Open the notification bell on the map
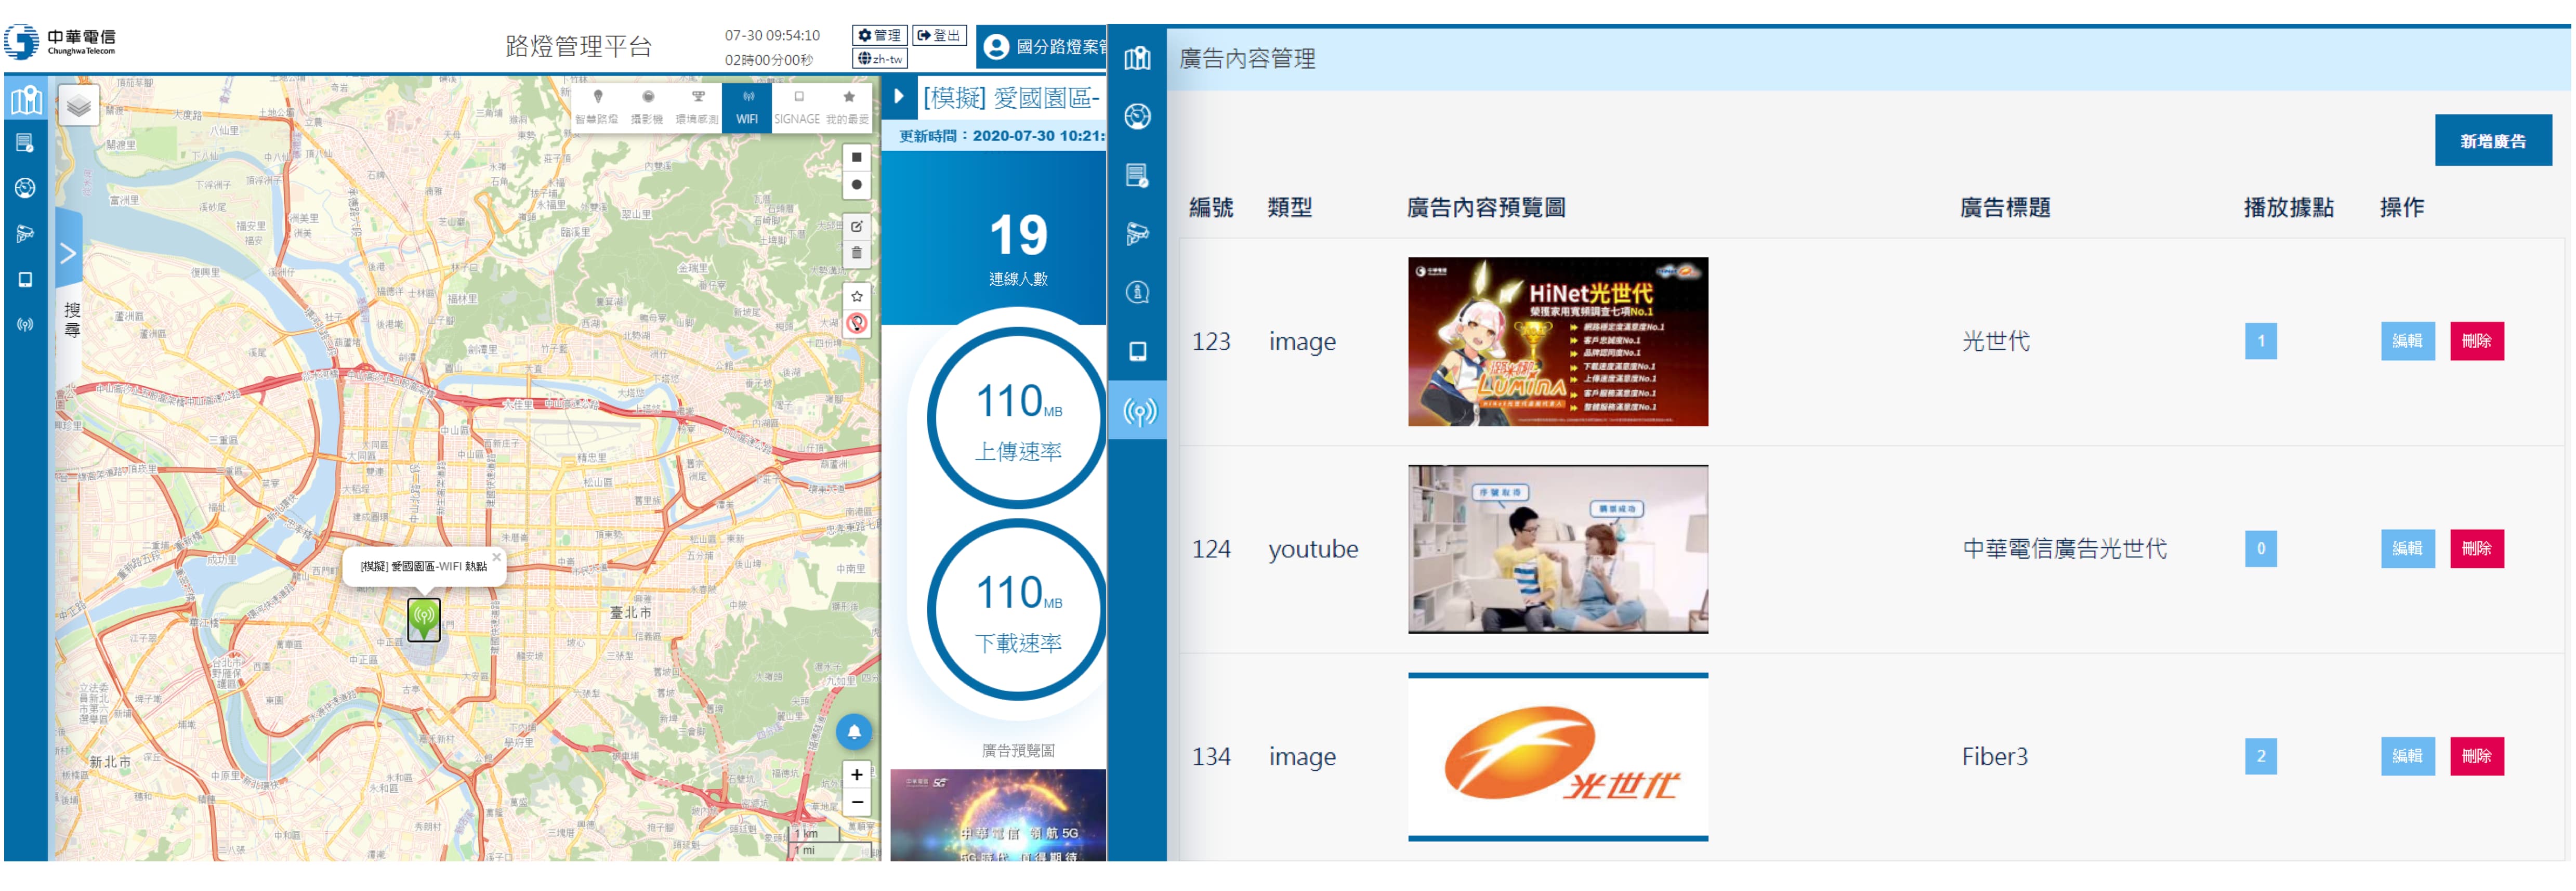This screenshot has height=891, width=2576. [854, 732]
